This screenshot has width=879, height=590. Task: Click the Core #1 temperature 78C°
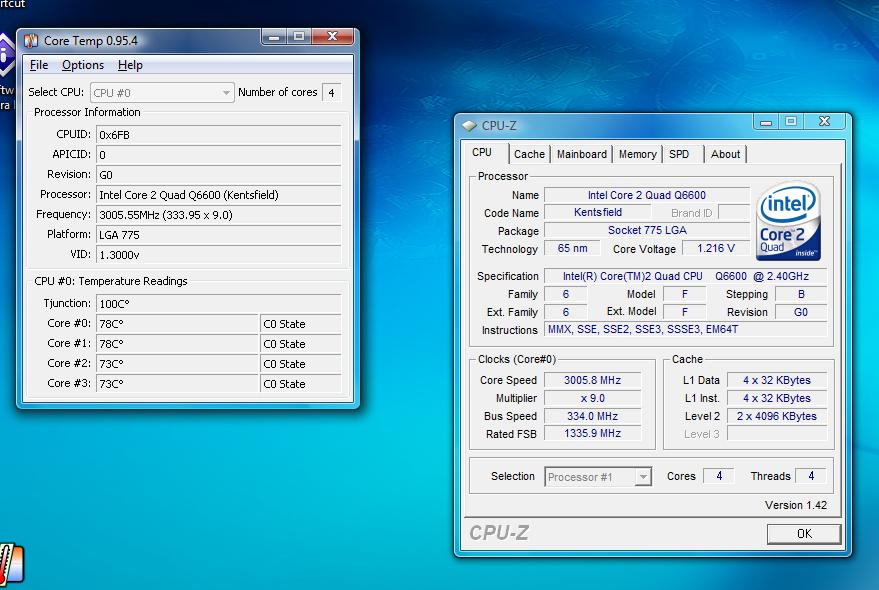point(177,344)
